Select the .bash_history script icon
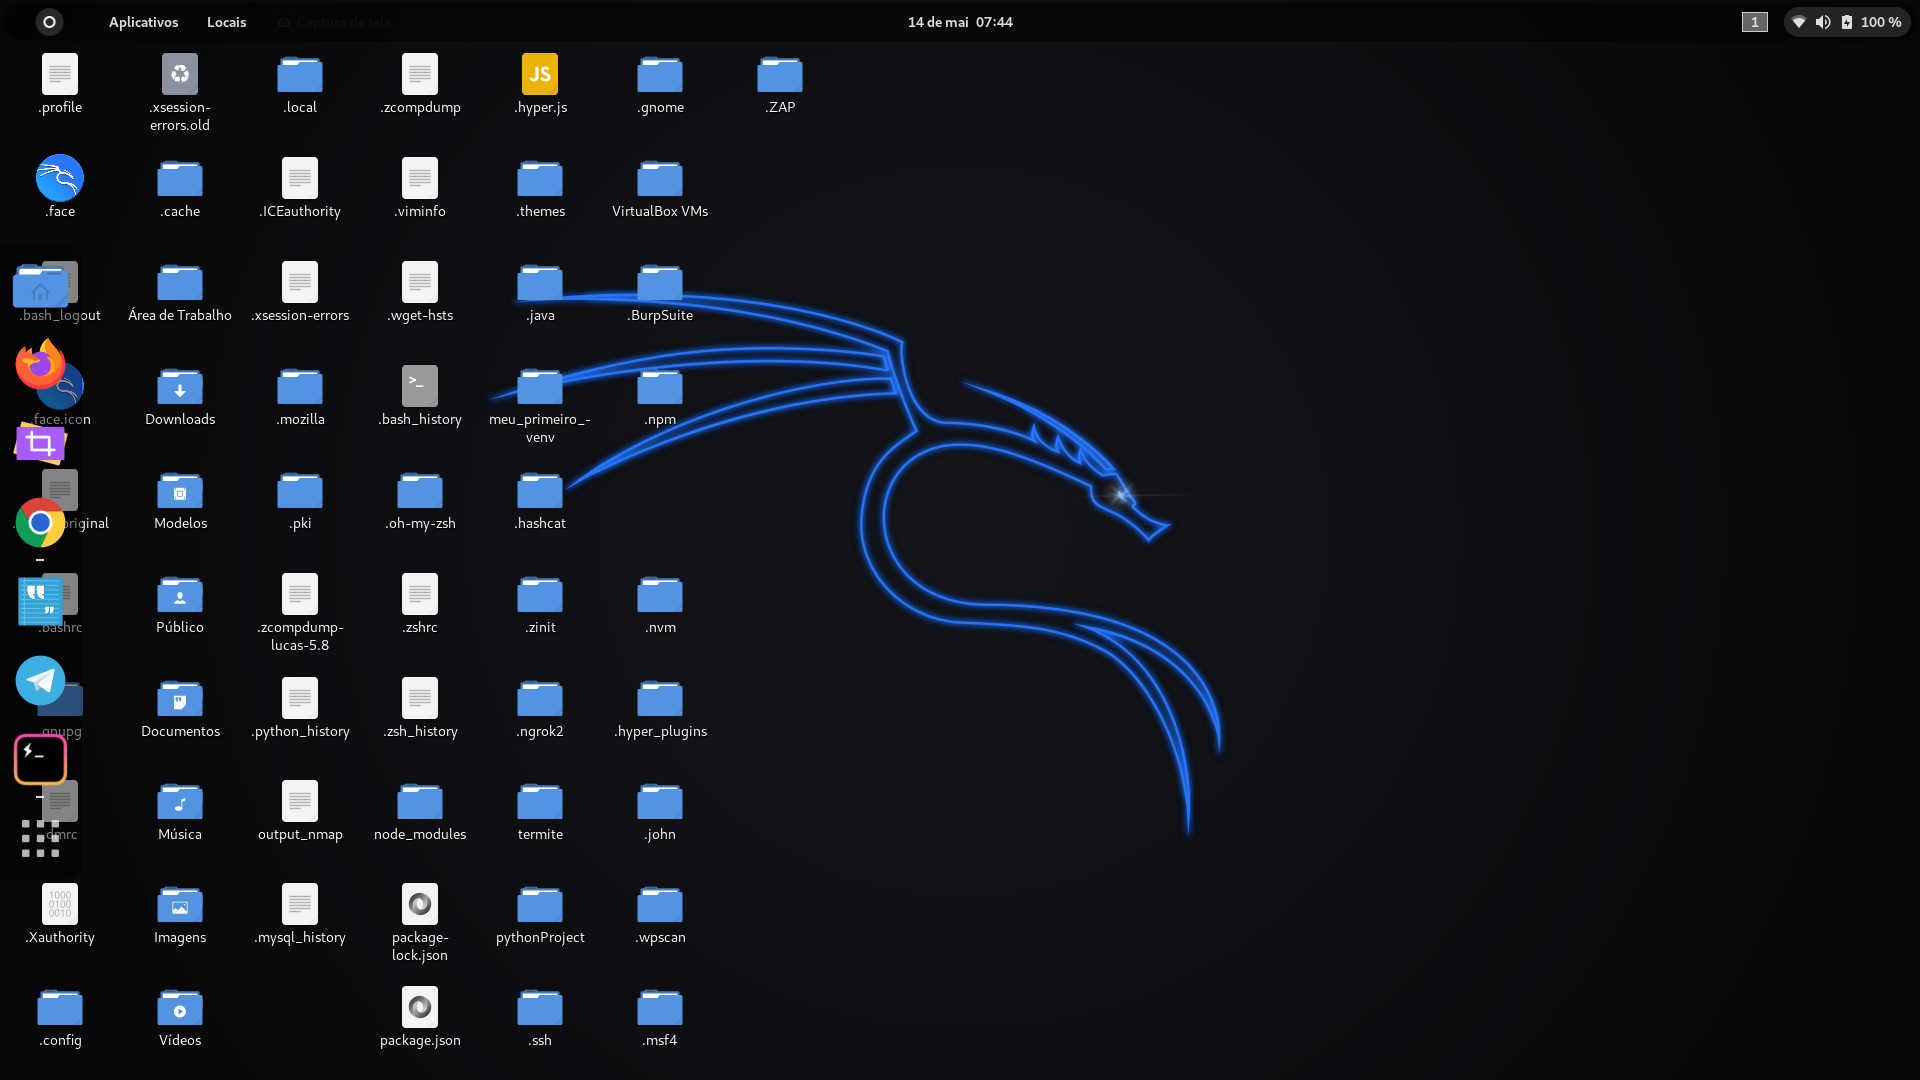Image resolution: width=1920 pixels, height=1080 pixels. click(x=420, y=386)
